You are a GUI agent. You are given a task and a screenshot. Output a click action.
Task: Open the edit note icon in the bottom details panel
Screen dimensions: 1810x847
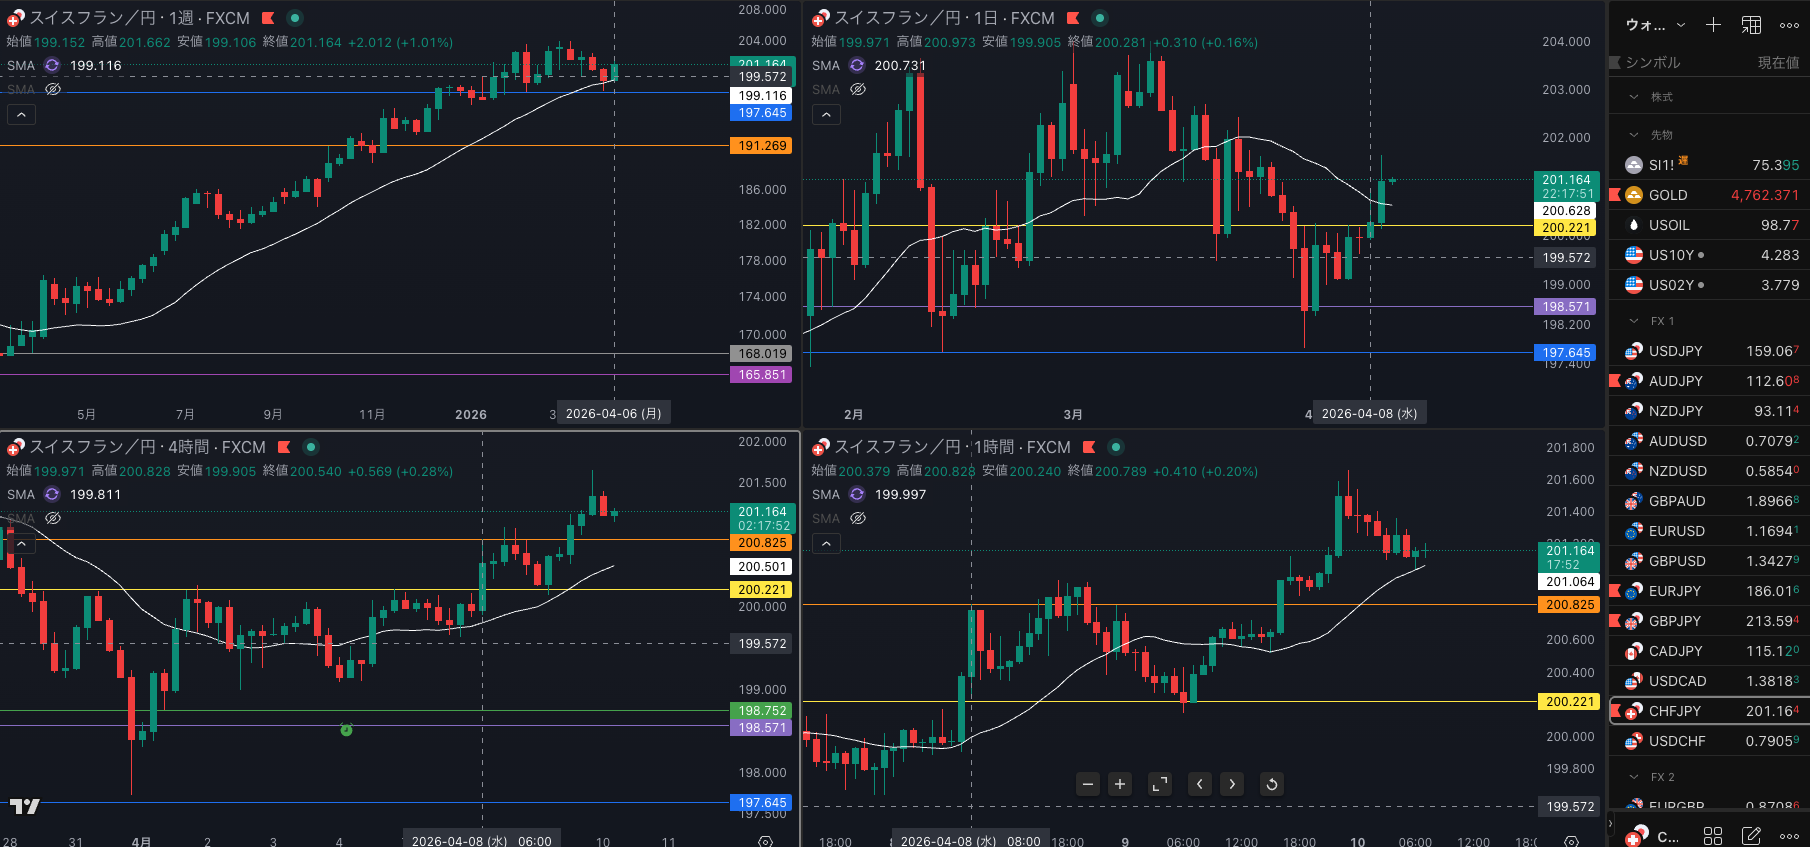coord(1752,835)
